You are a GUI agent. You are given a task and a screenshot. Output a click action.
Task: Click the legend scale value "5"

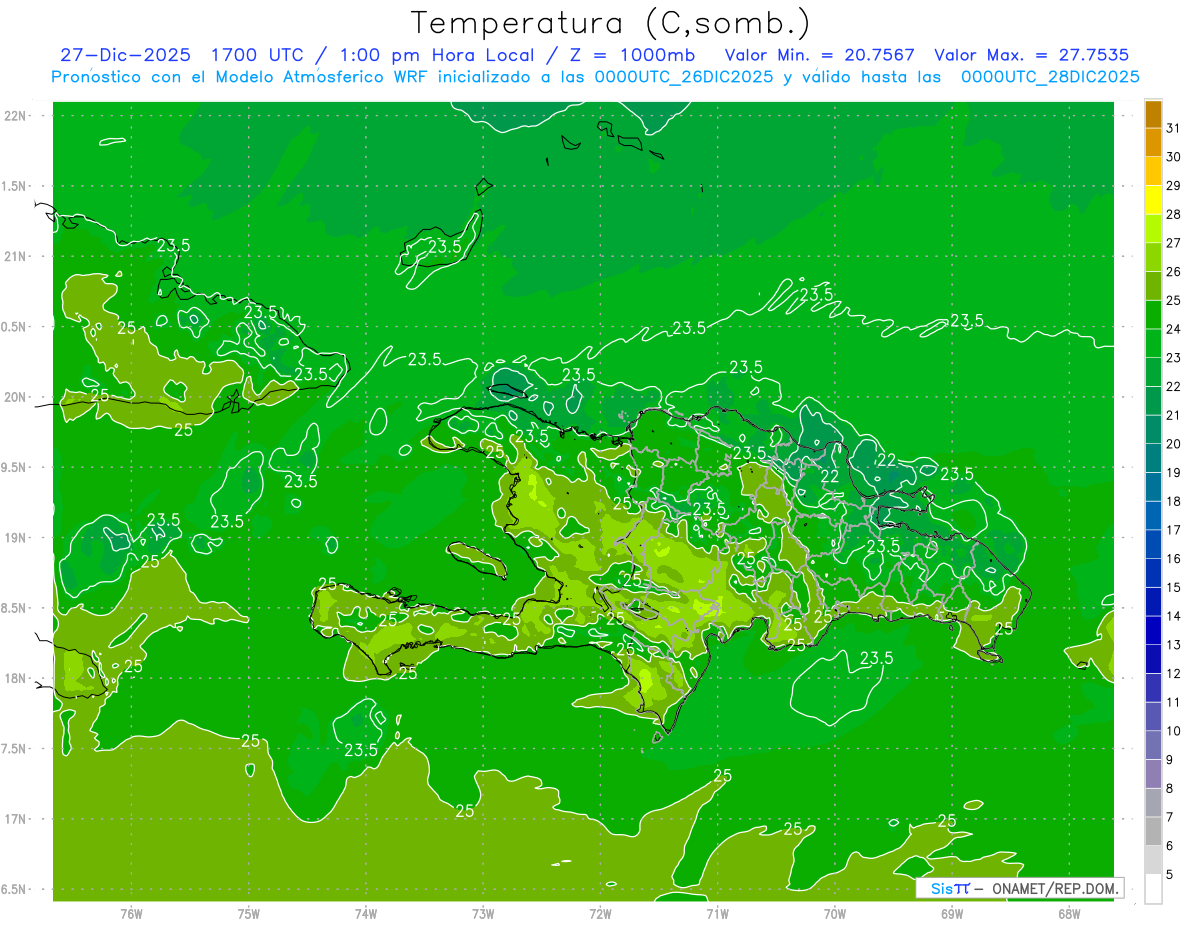click(1170, 875)
